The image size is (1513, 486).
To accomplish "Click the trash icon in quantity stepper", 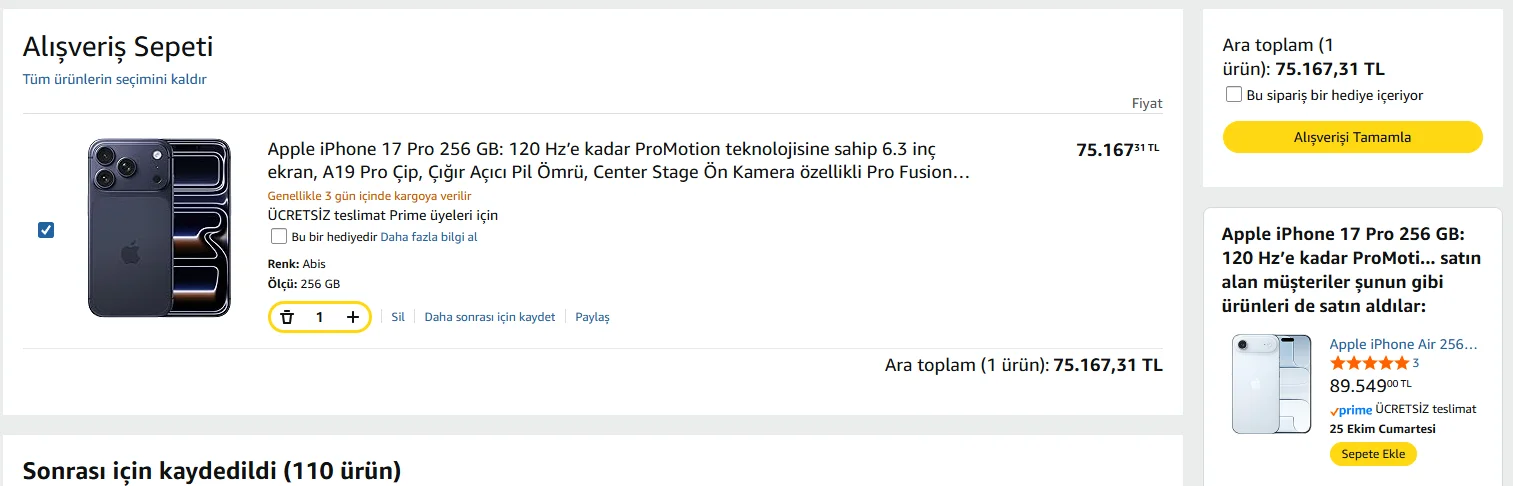I will (x=287, y=317).
